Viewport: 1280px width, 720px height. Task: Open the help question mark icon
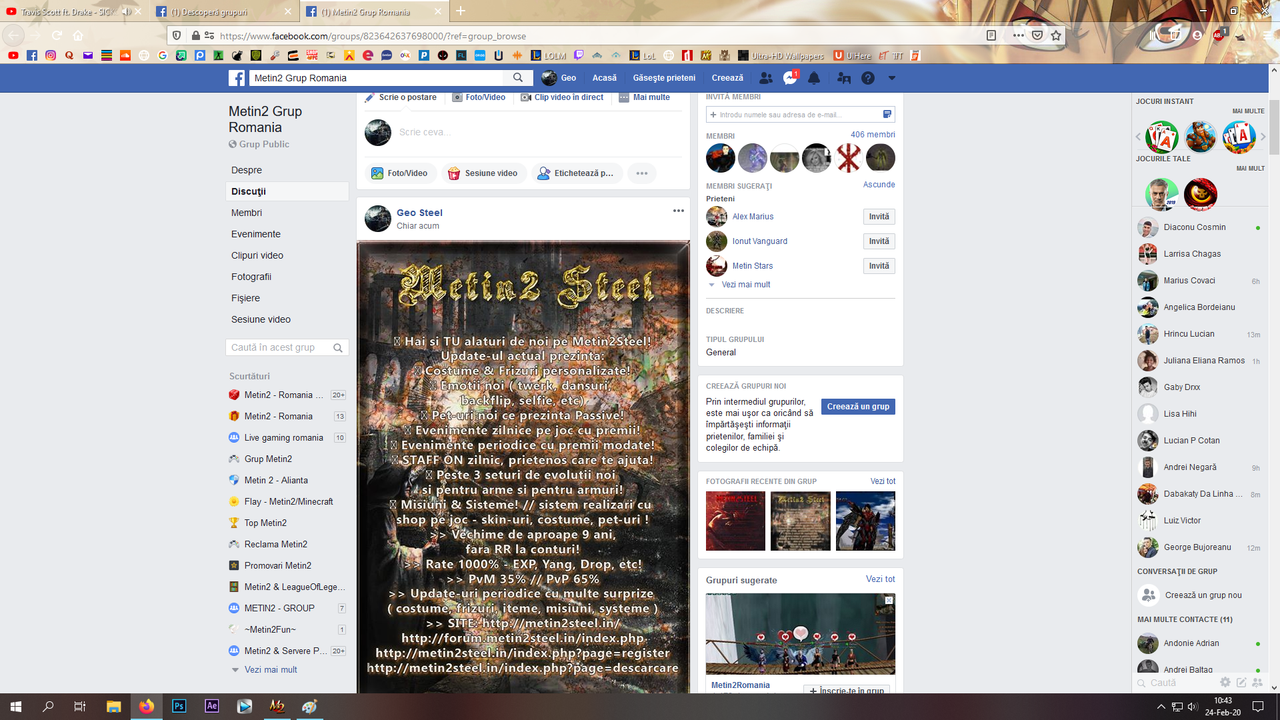tap(868, 78)
